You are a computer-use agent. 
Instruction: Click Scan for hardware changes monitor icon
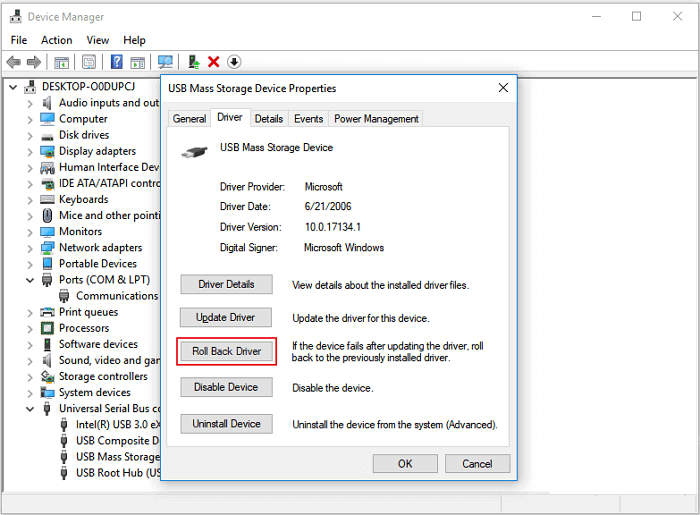coord(165,62)
